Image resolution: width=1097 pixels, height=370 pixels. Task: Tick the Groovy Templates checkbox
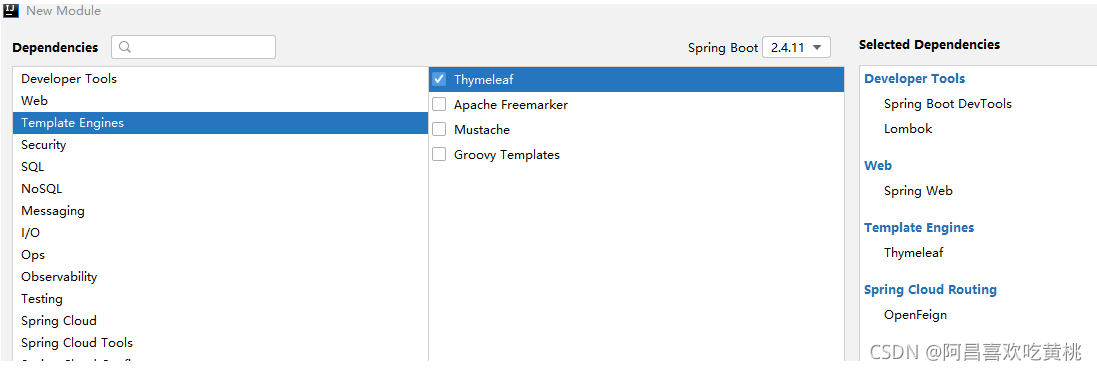pos(439,155)
